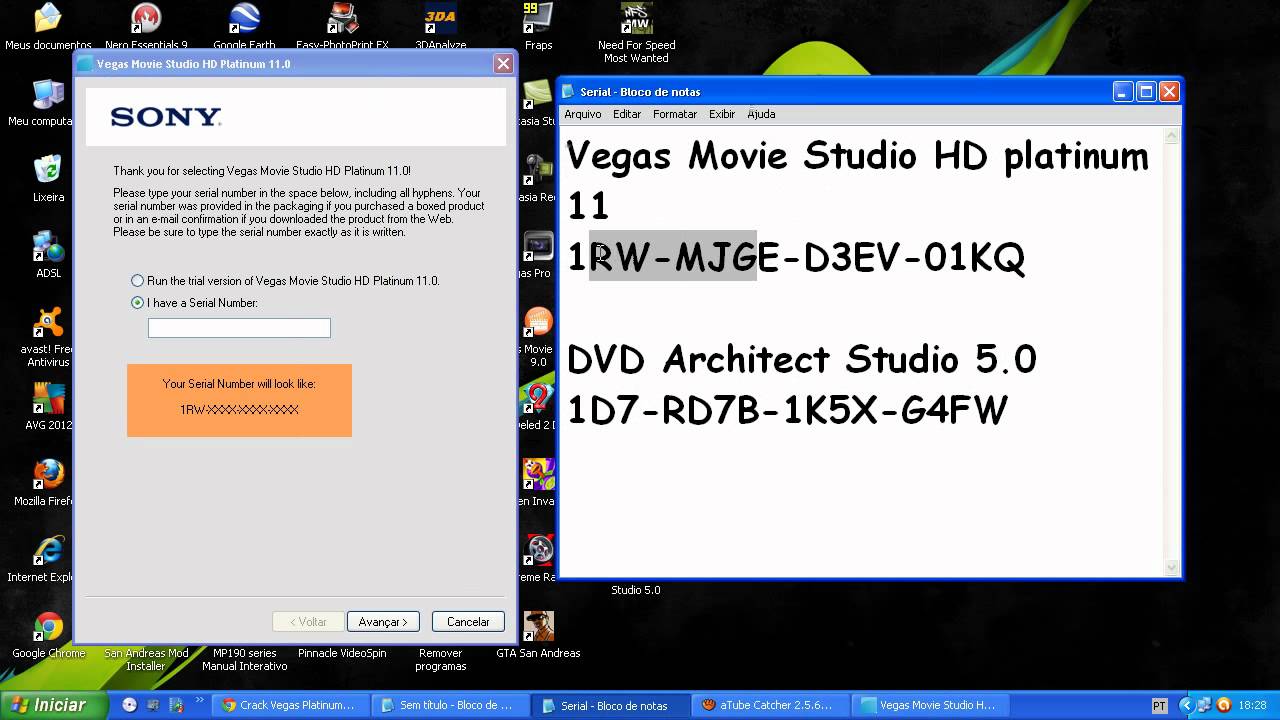Maximize the Serial Notepad window
This screenshot has width=1280, height=720.
(x=1146, y=92)
